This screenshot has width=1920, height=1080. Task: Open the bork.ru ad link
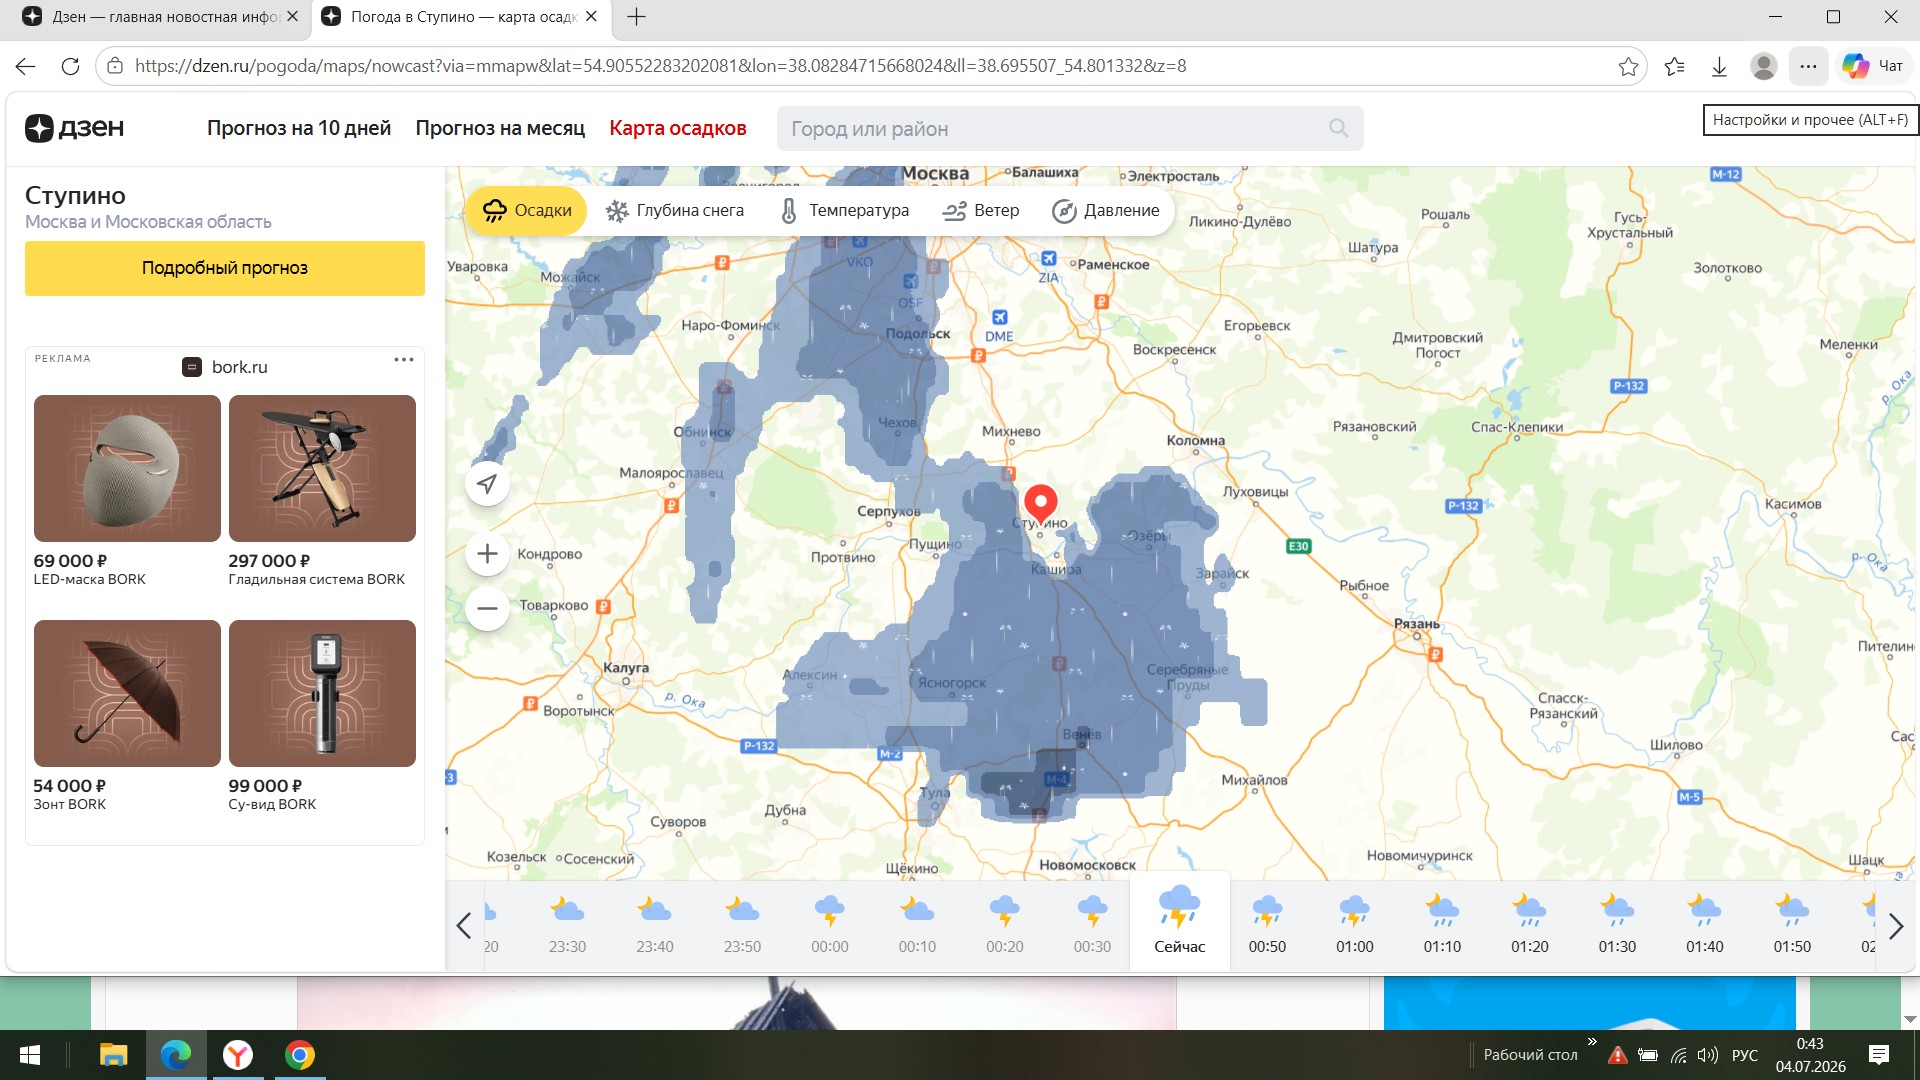click(x=225, y=367)
